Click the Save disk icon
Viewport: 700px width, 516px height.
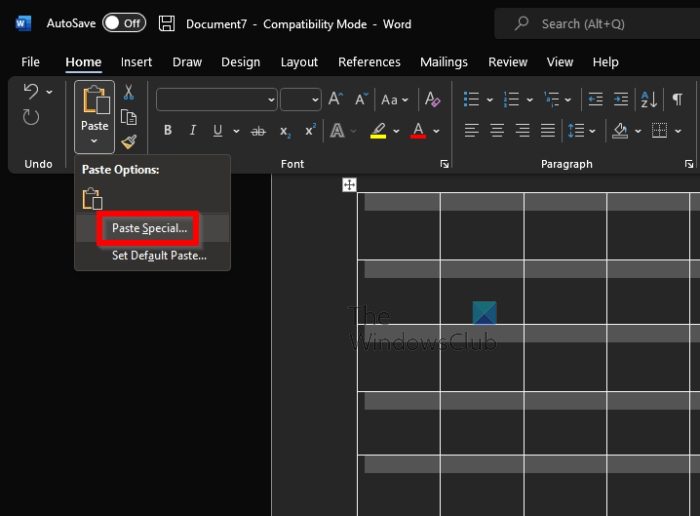pos(167,23)
